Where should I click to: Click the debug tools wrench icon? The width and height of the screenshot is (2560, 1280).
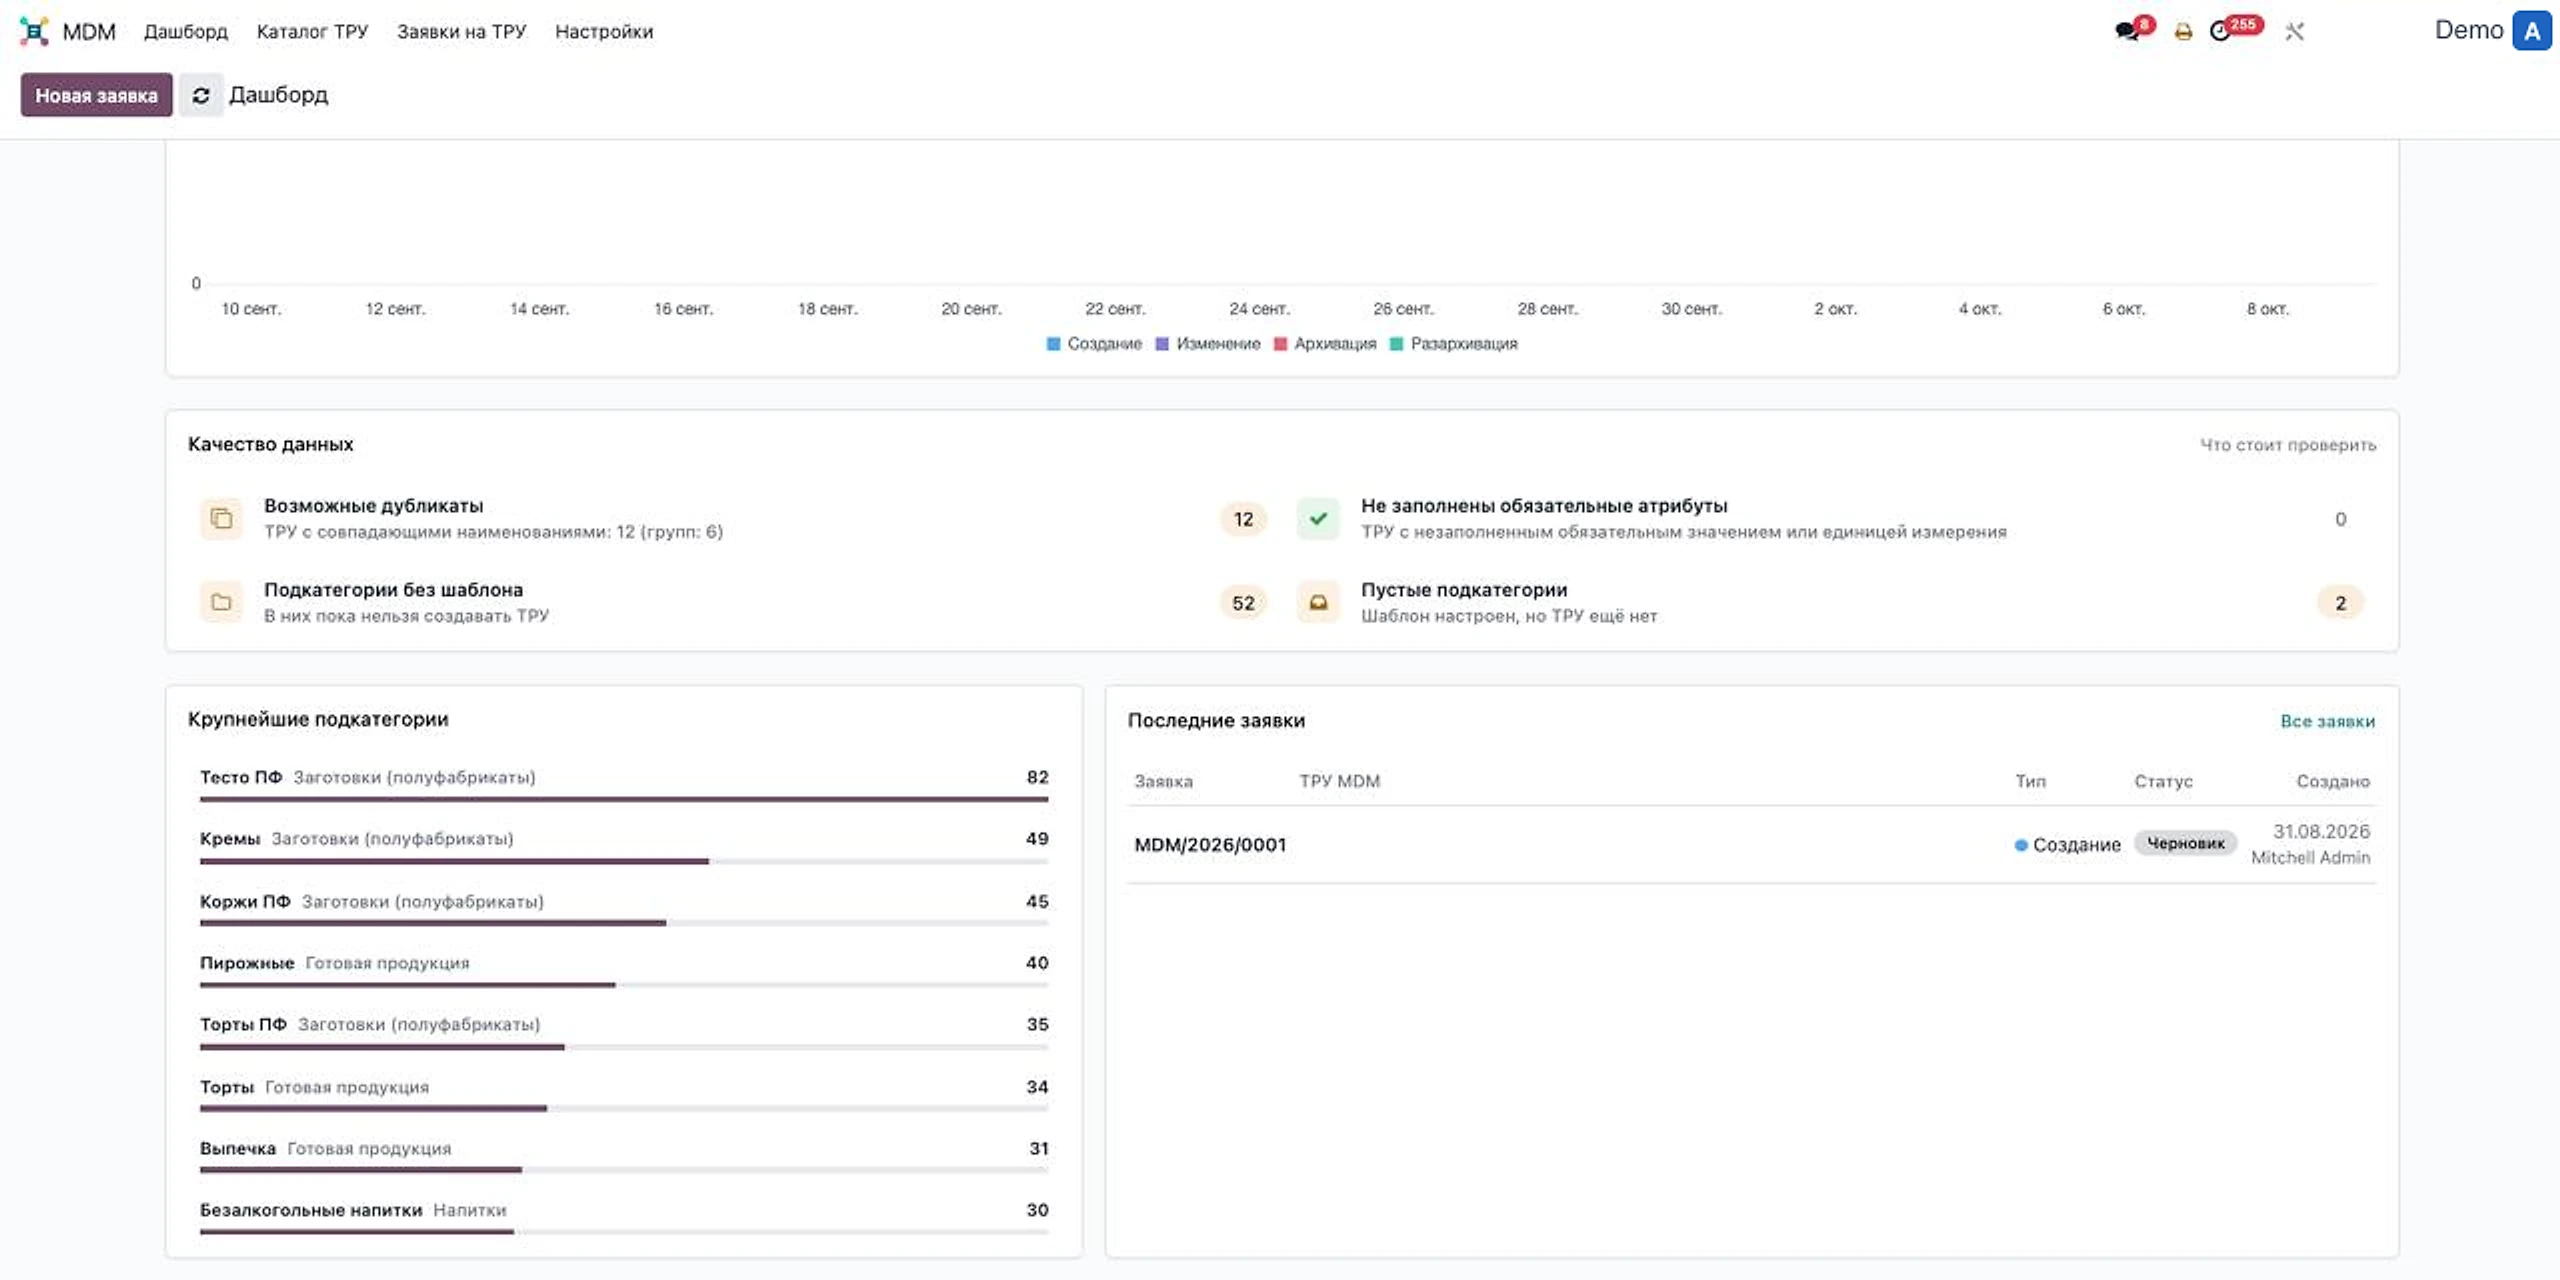click(2294, 32)
